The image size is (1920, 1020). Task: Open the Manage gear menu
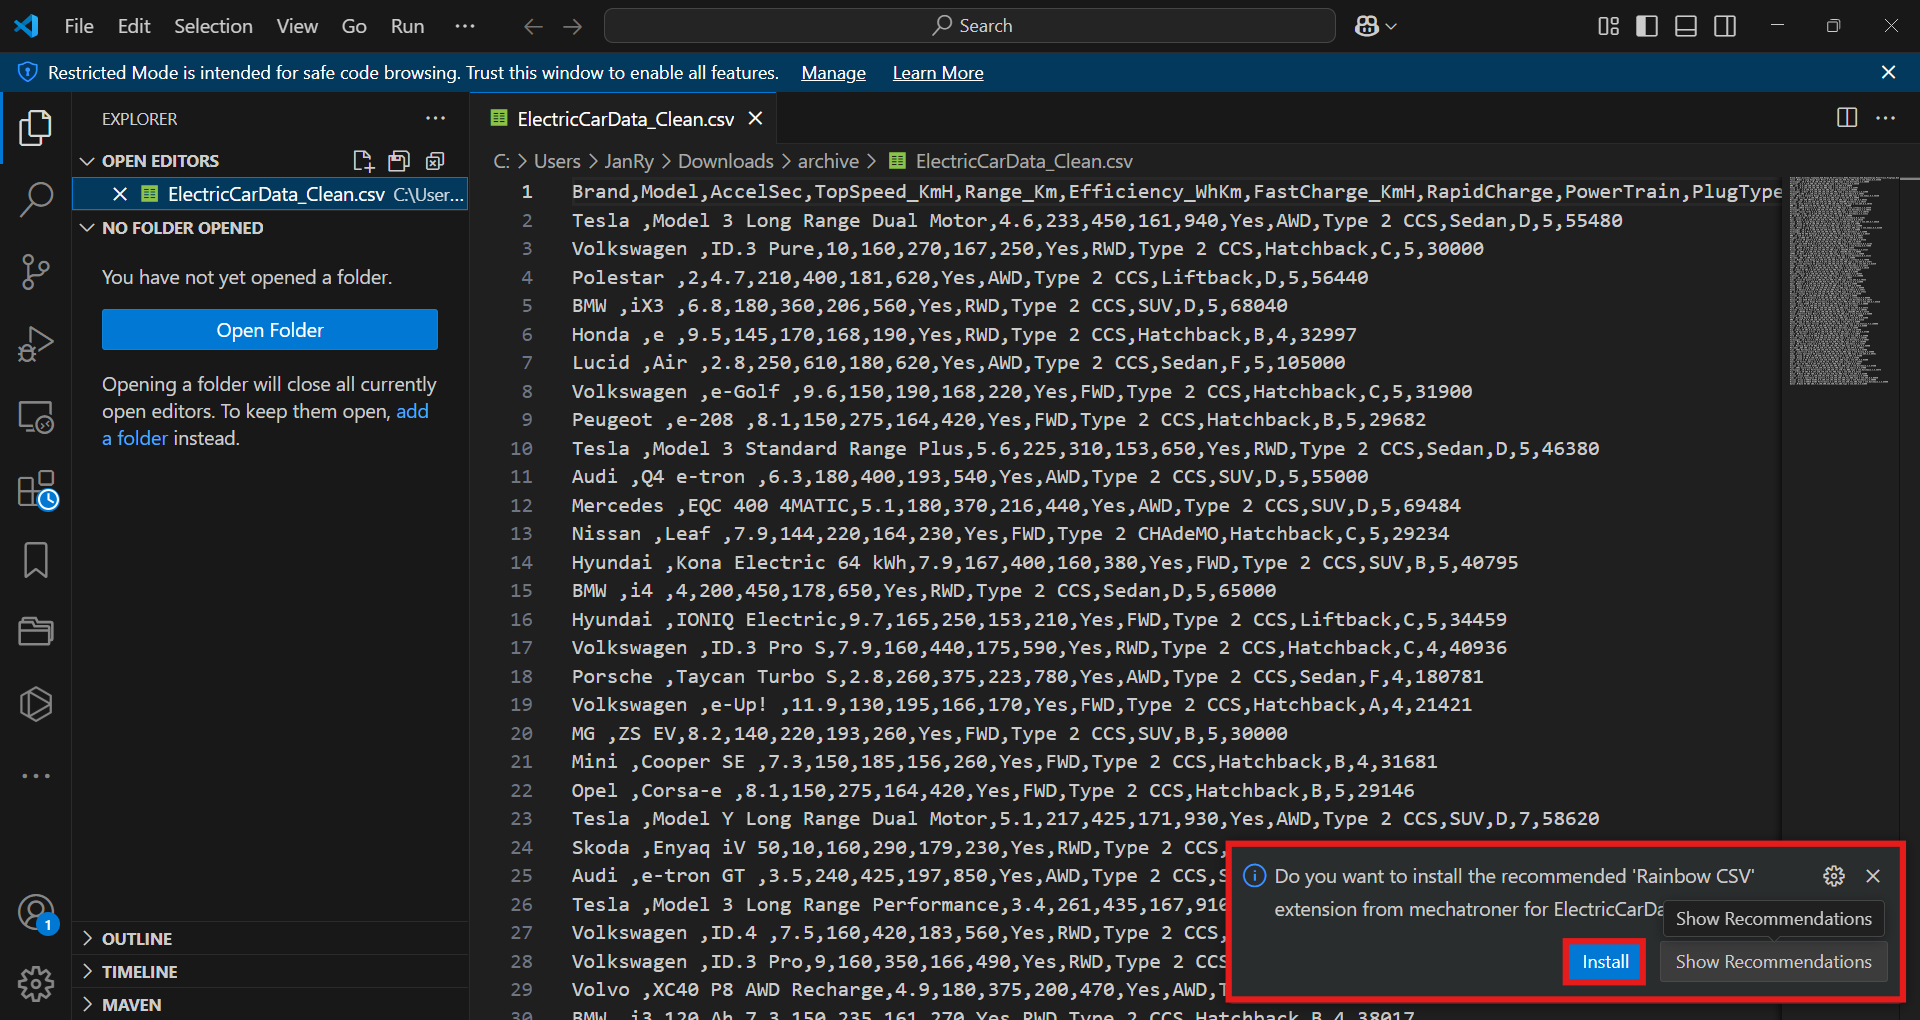(x=36, y=984)
